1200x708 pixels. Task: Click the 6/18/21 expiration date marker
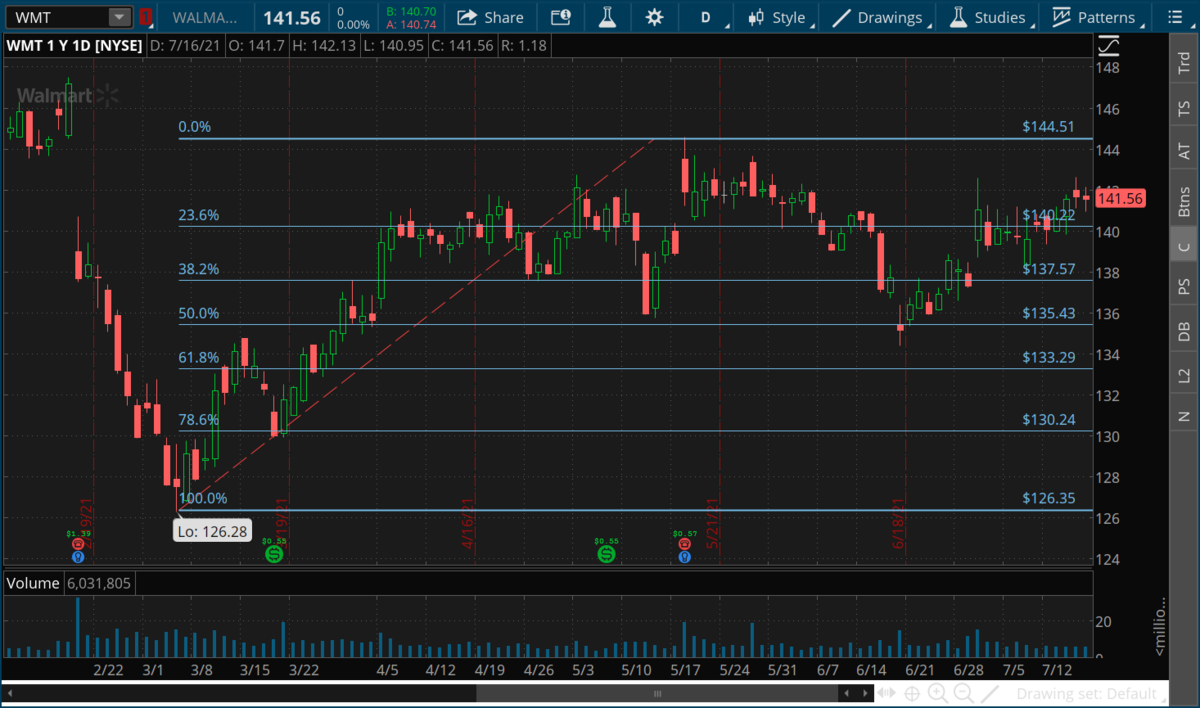(x=897, y=522)
